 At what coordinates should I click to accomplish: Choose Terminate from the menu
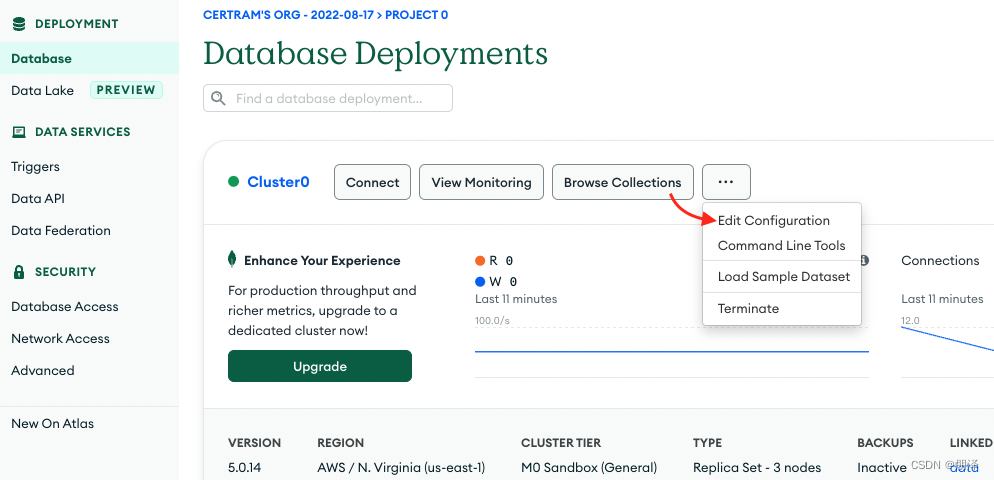(748, 309)
